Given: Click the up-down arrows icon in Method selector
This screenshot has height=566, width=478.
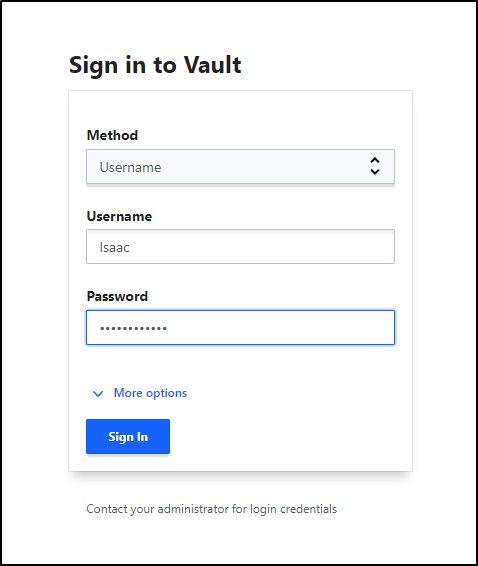Looking at the screenshot, I should pos(375,166).
